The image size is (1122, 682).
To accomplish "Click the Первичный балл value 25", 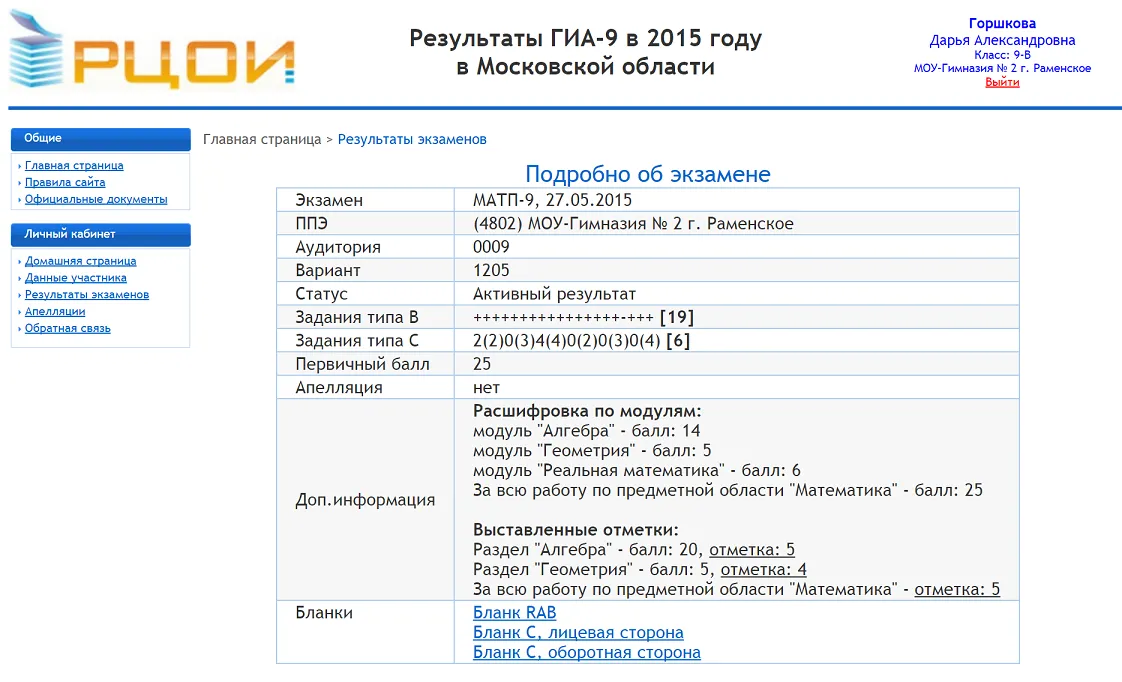I will pyautogui.click(x=482, y=364).
